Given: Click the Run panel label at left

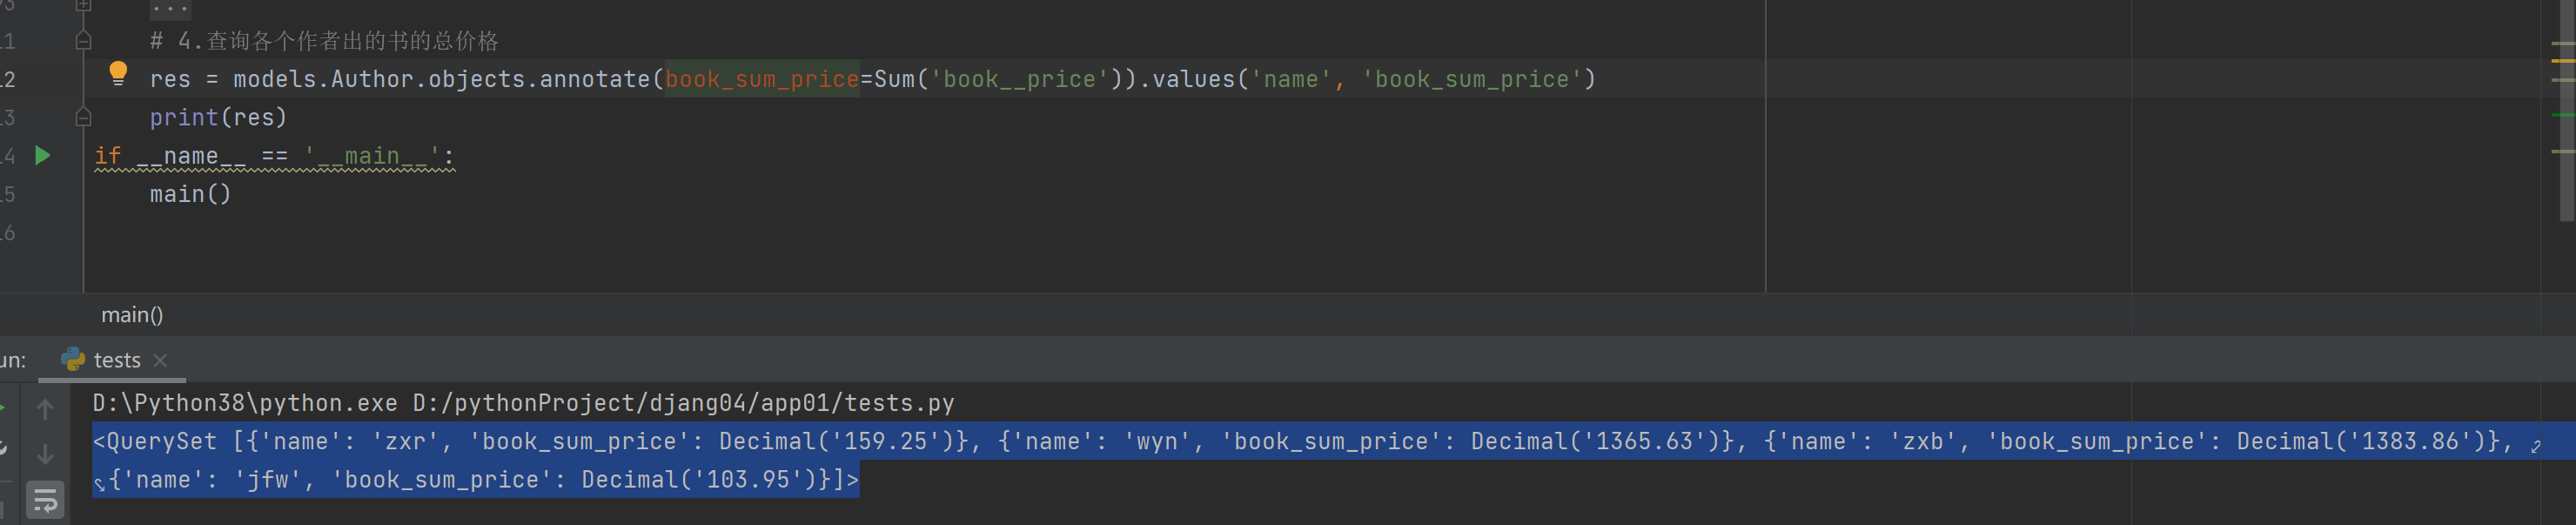Looking at the screenshot, I should [x=13, y=360].
